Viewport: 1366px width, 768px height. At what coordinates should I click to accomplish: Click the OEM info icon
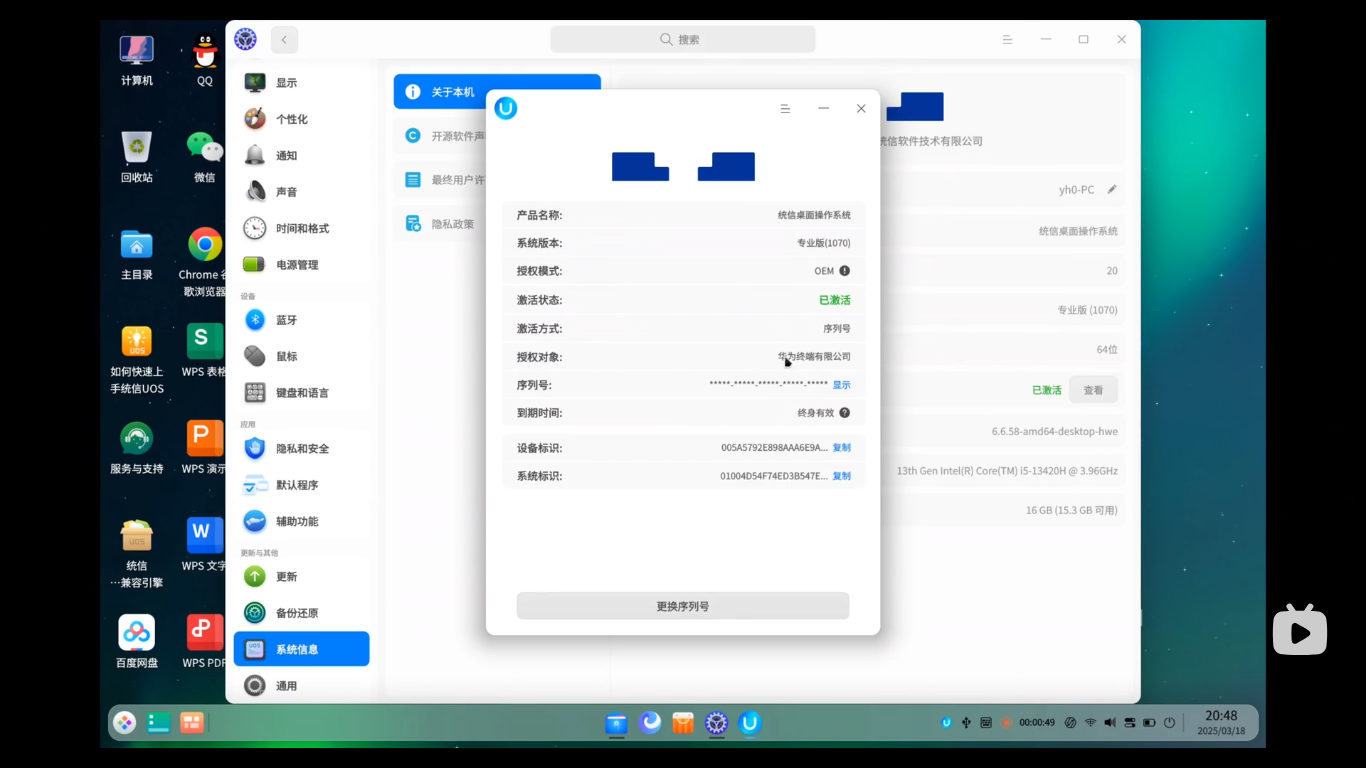(845, 271)
